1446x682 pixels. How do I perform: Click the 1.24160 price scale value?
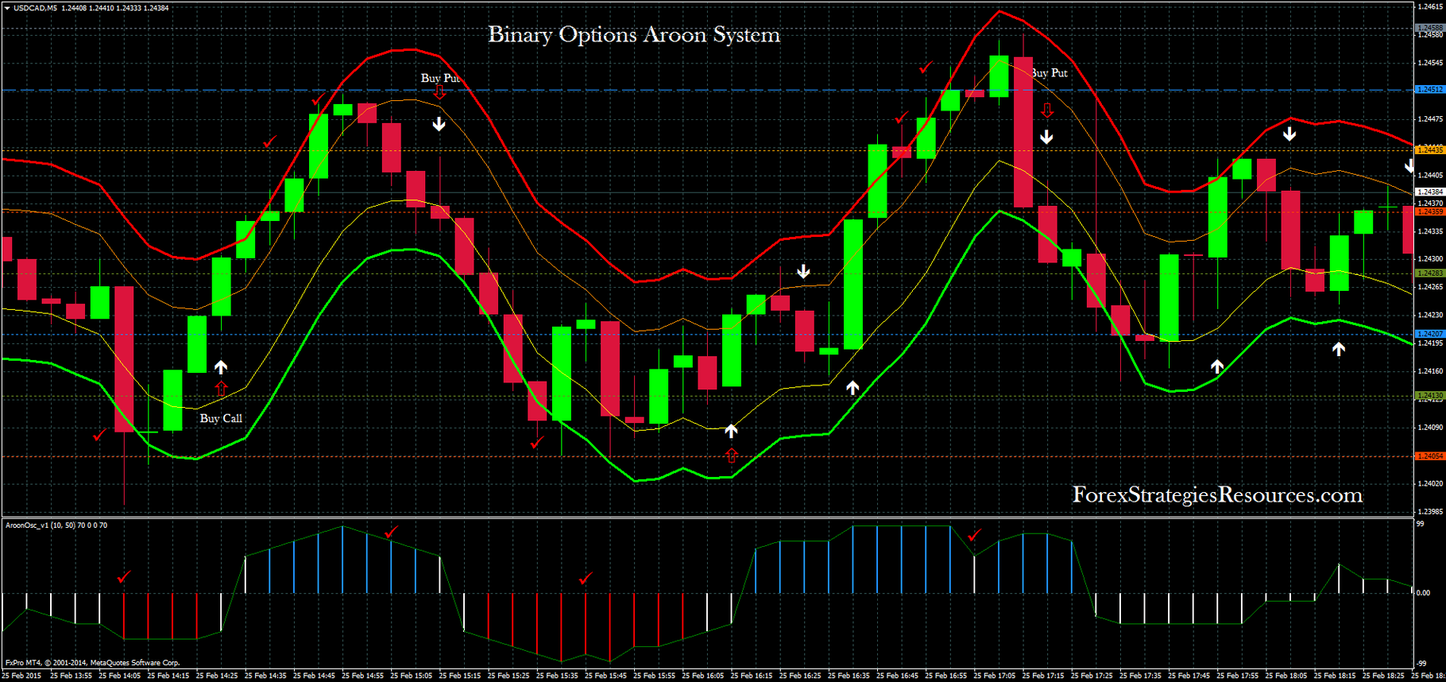coord(1431,371)
